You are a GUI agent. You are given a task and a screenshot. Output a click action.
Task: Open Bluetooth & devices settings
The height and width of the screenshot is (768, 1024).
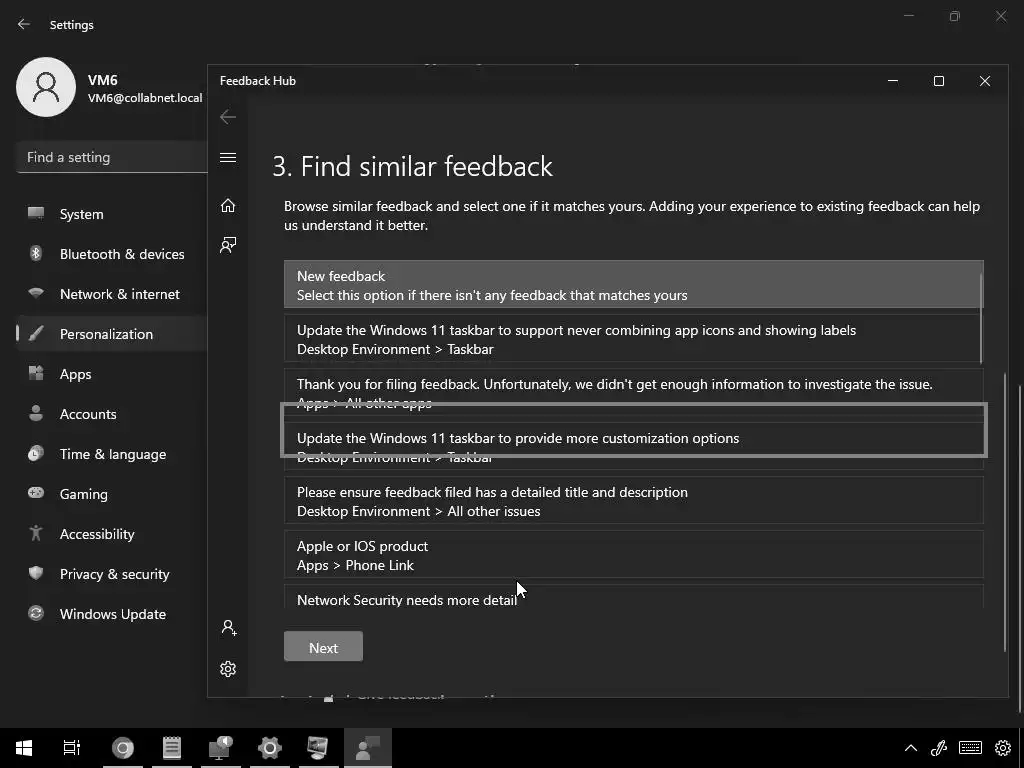(112, 254)
